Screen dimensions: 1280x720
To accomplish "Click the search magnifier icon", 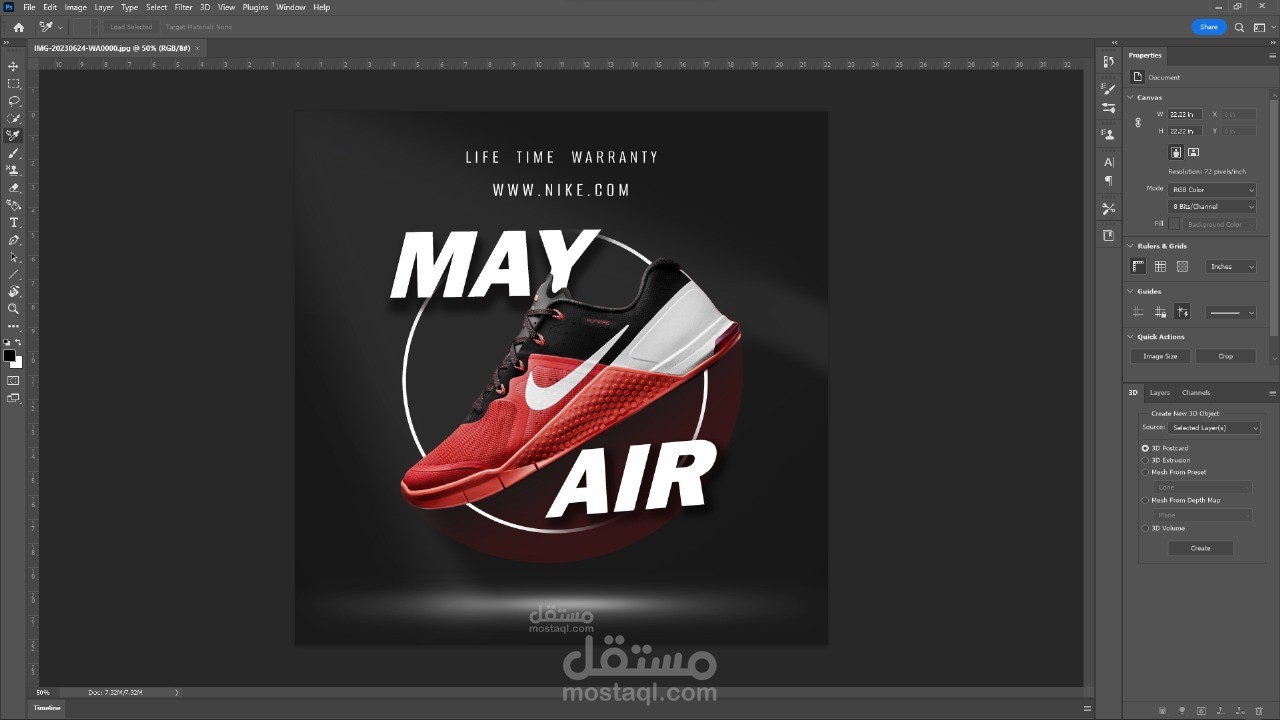I will tap(1240, 27).
